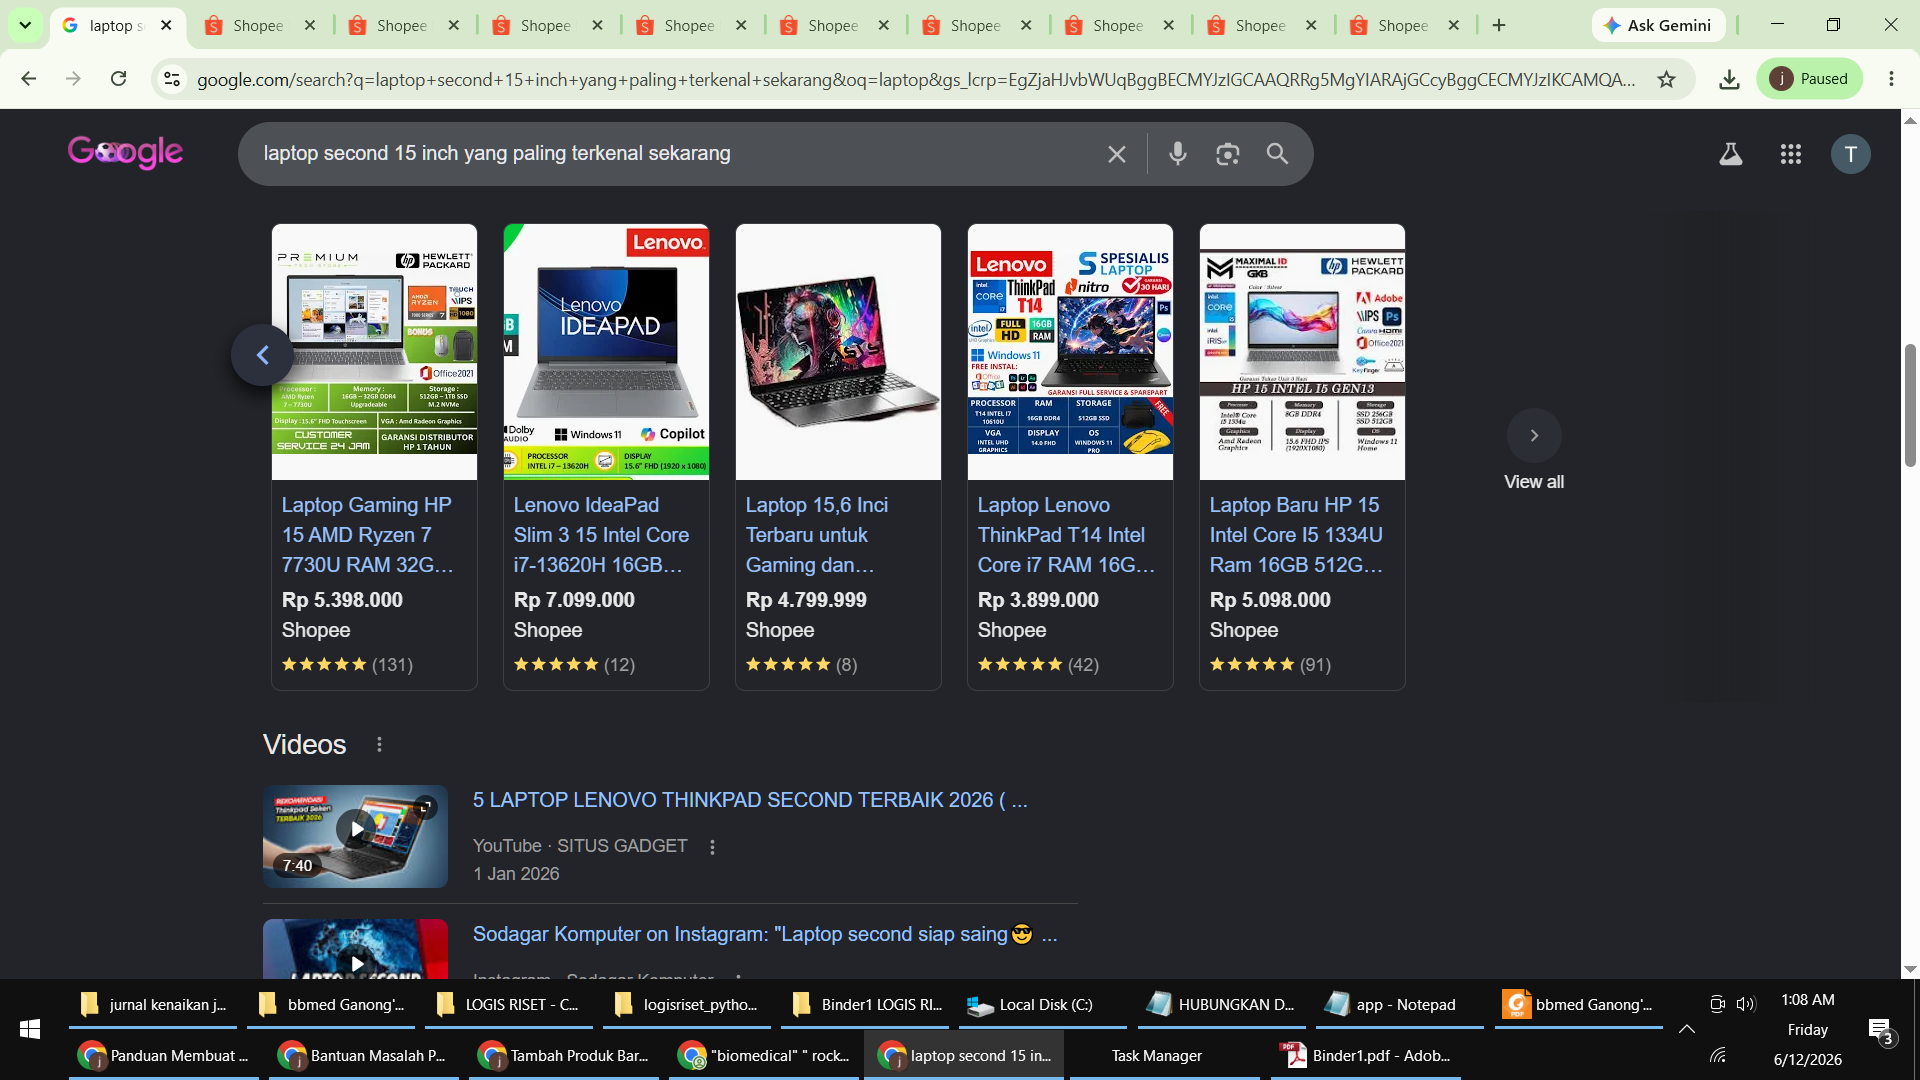The height and width of the screenshot is (1080, 1920).
Task: Open Local Disk (C:) taskbar item
Action: (1042, 1005)
